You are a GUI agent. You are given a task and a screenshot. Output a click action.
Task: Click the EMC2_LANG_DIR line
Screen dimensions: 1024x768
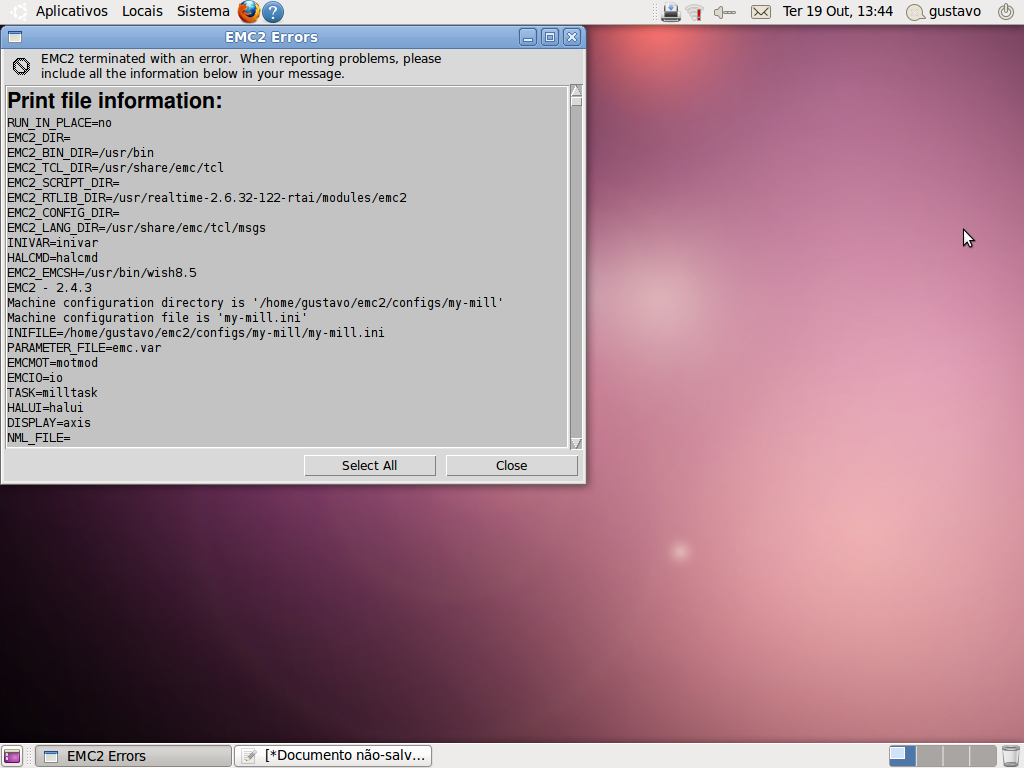[136, 228]
